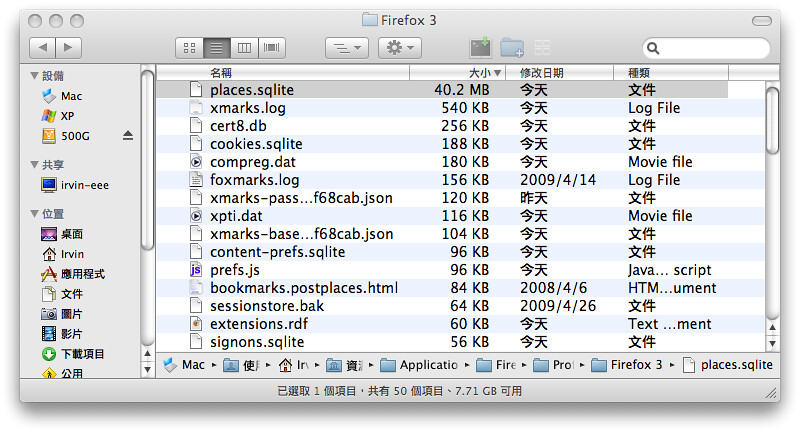Open irvin-eee shared computer
The width and height of the screenshot is (800, 432).
[75, 185]
